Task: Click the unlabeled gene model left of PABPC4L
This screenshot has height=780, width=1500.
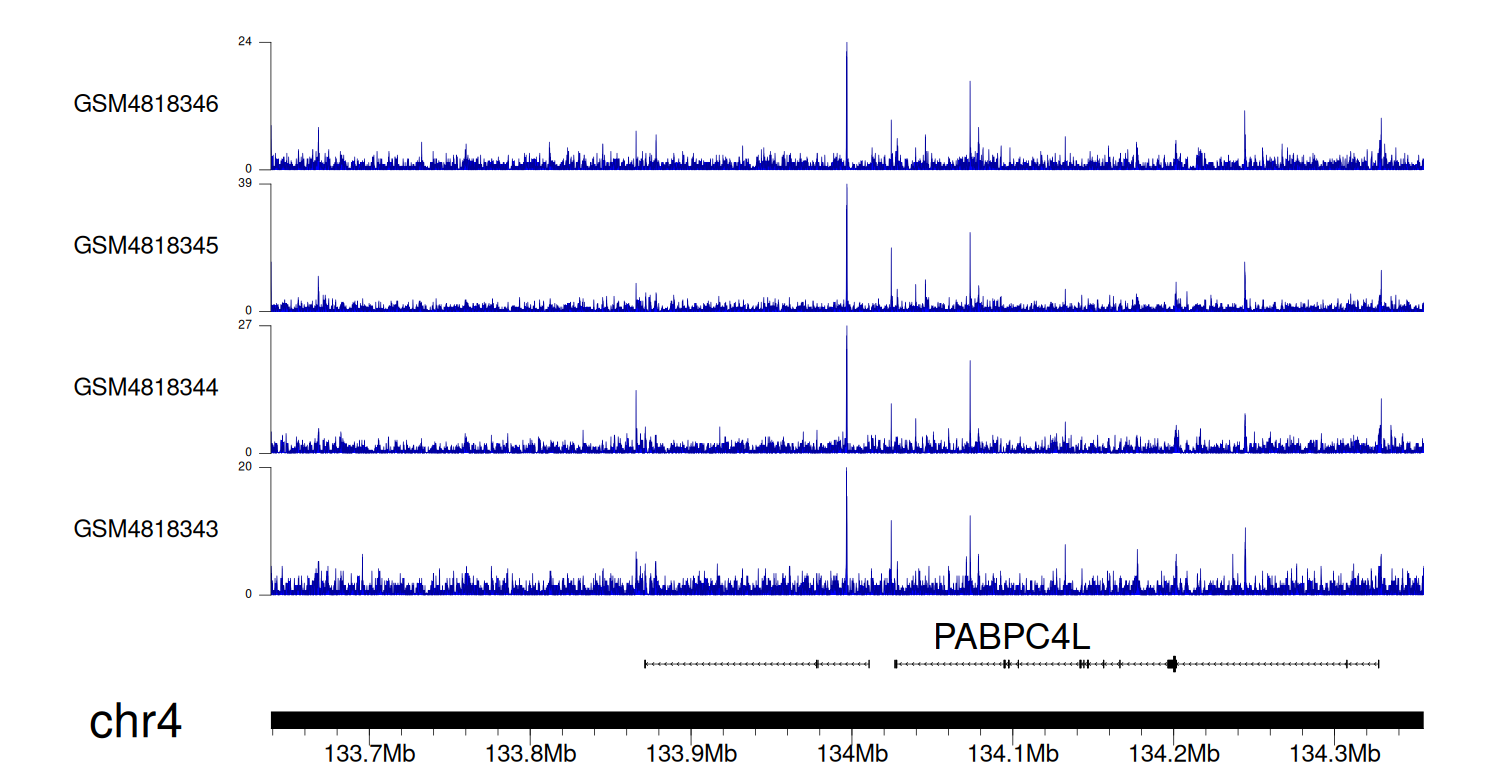Action: (x=757, y=663)
